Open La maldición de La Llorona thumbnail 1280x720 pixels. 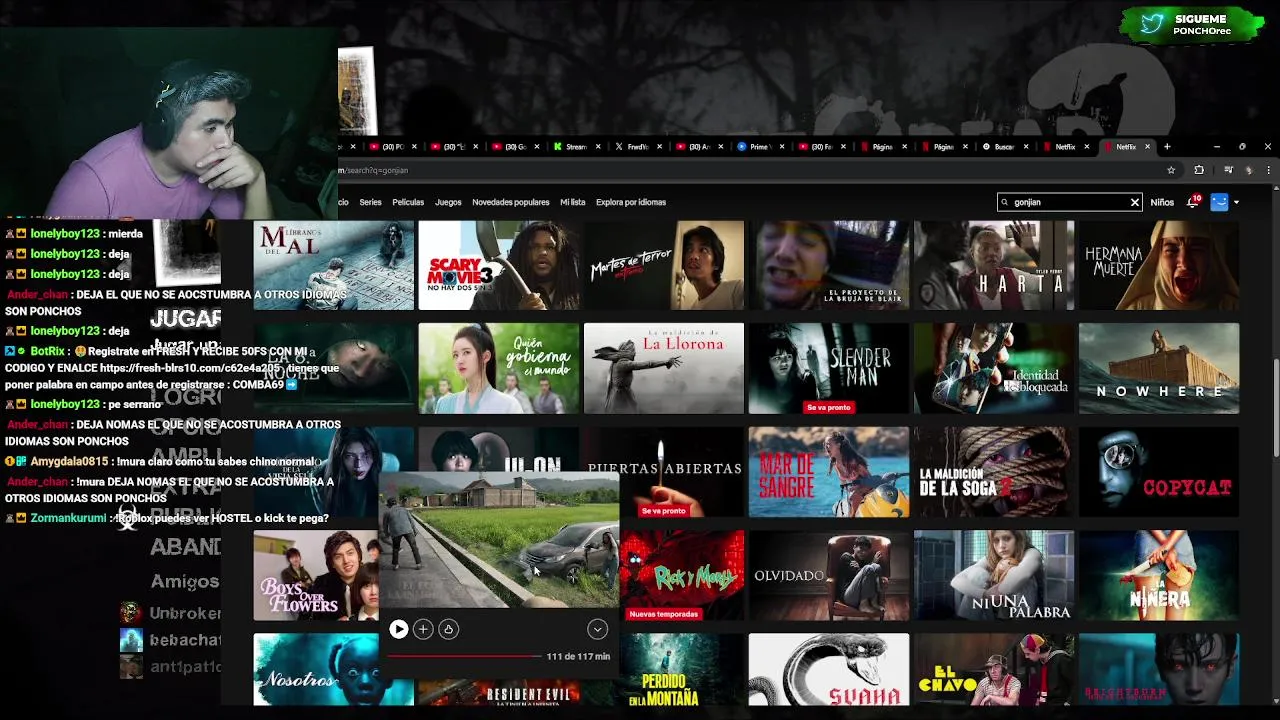[664, 368]
